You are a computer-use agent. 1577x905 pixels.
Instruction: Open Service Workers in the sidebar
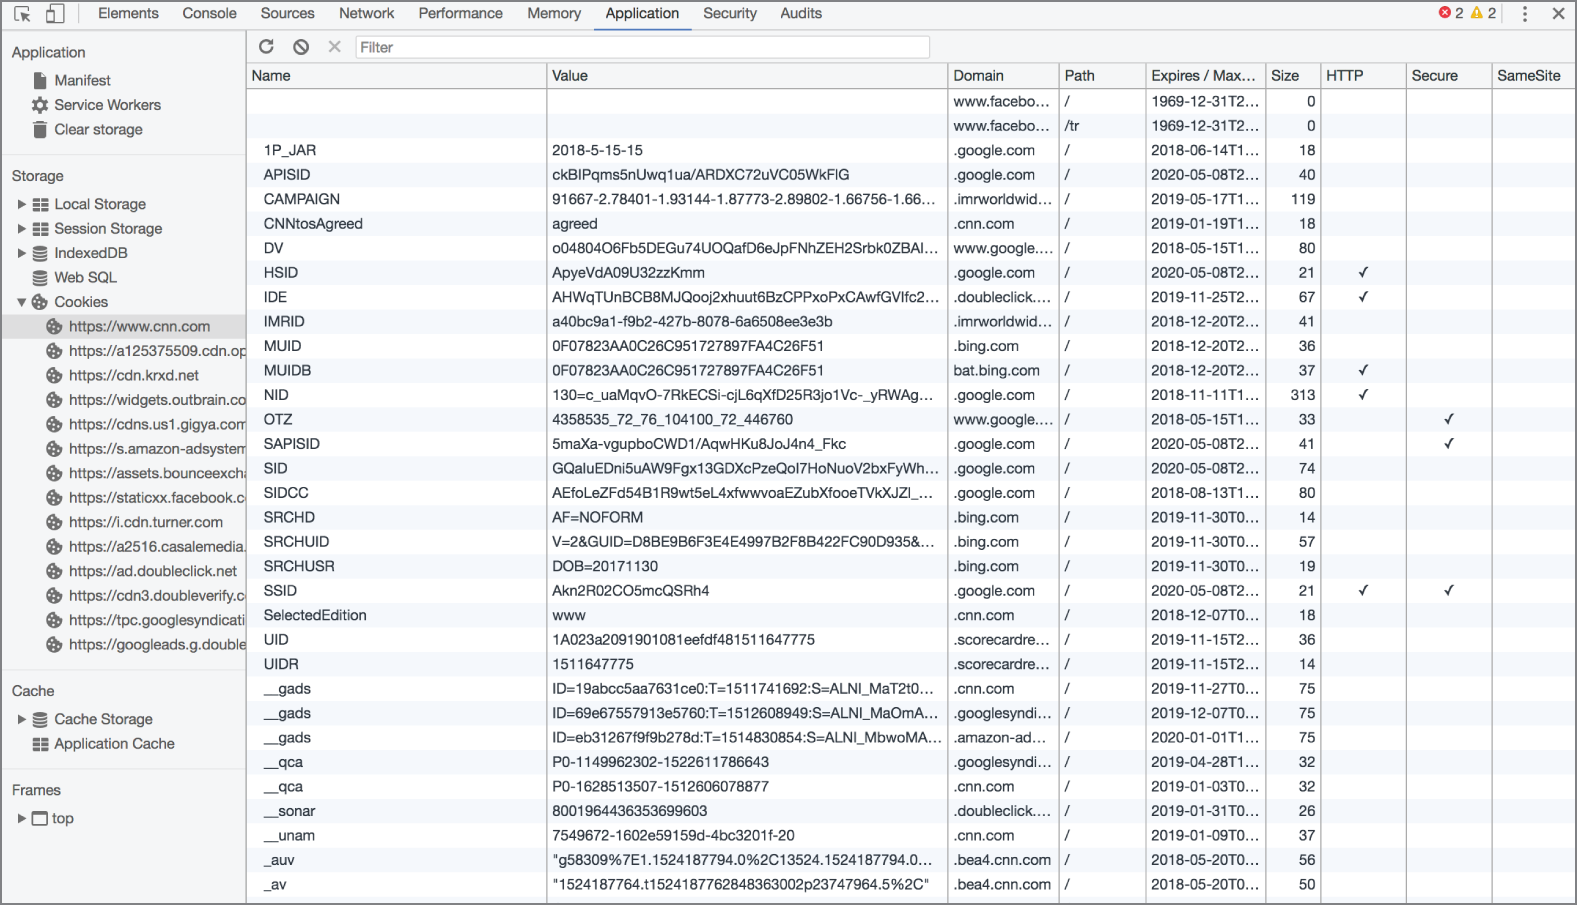[107, 105]
